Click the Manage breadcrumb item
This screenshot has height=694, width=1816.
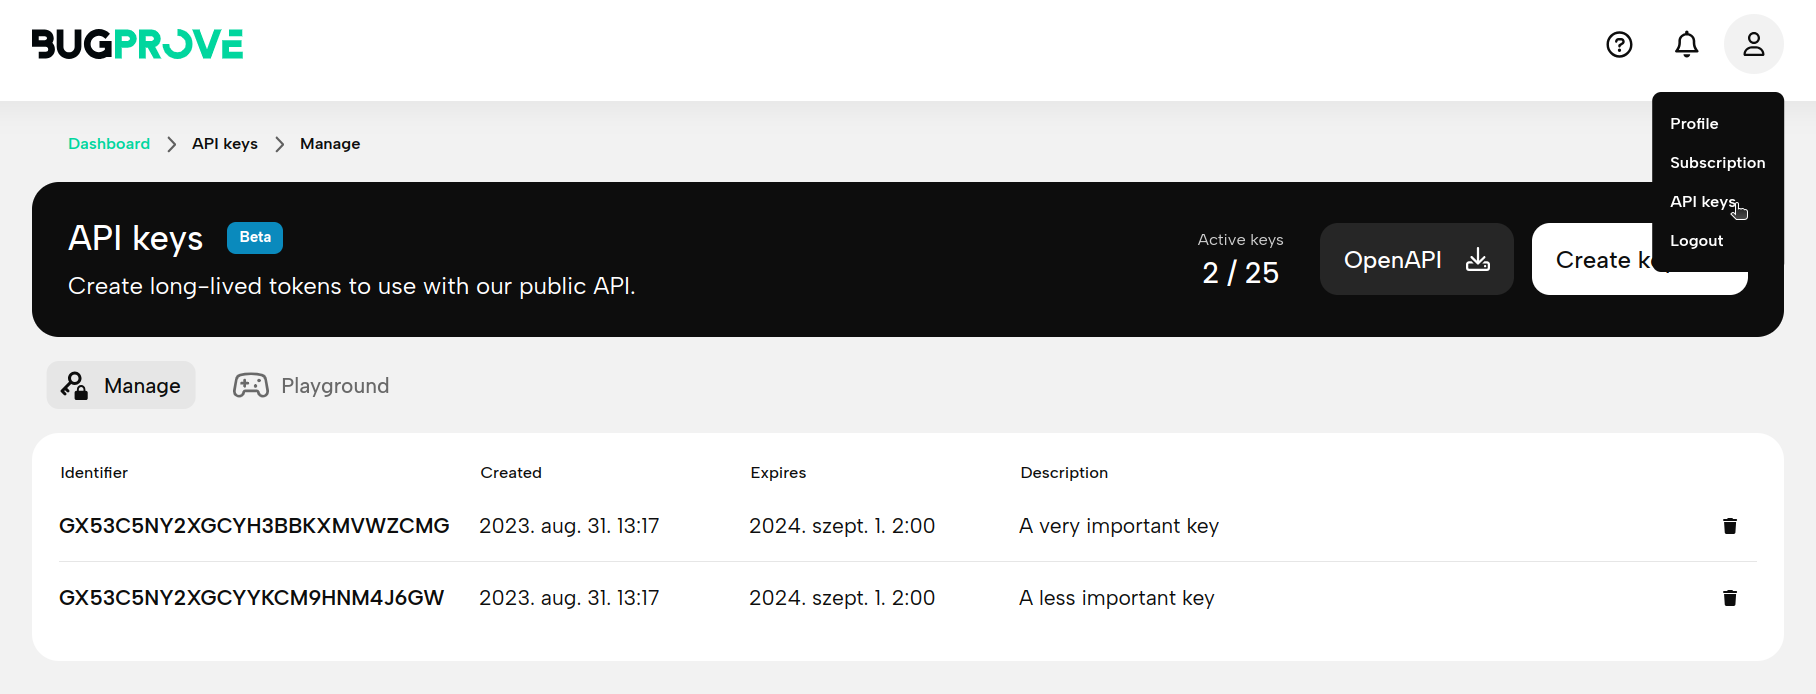(330, 144)
